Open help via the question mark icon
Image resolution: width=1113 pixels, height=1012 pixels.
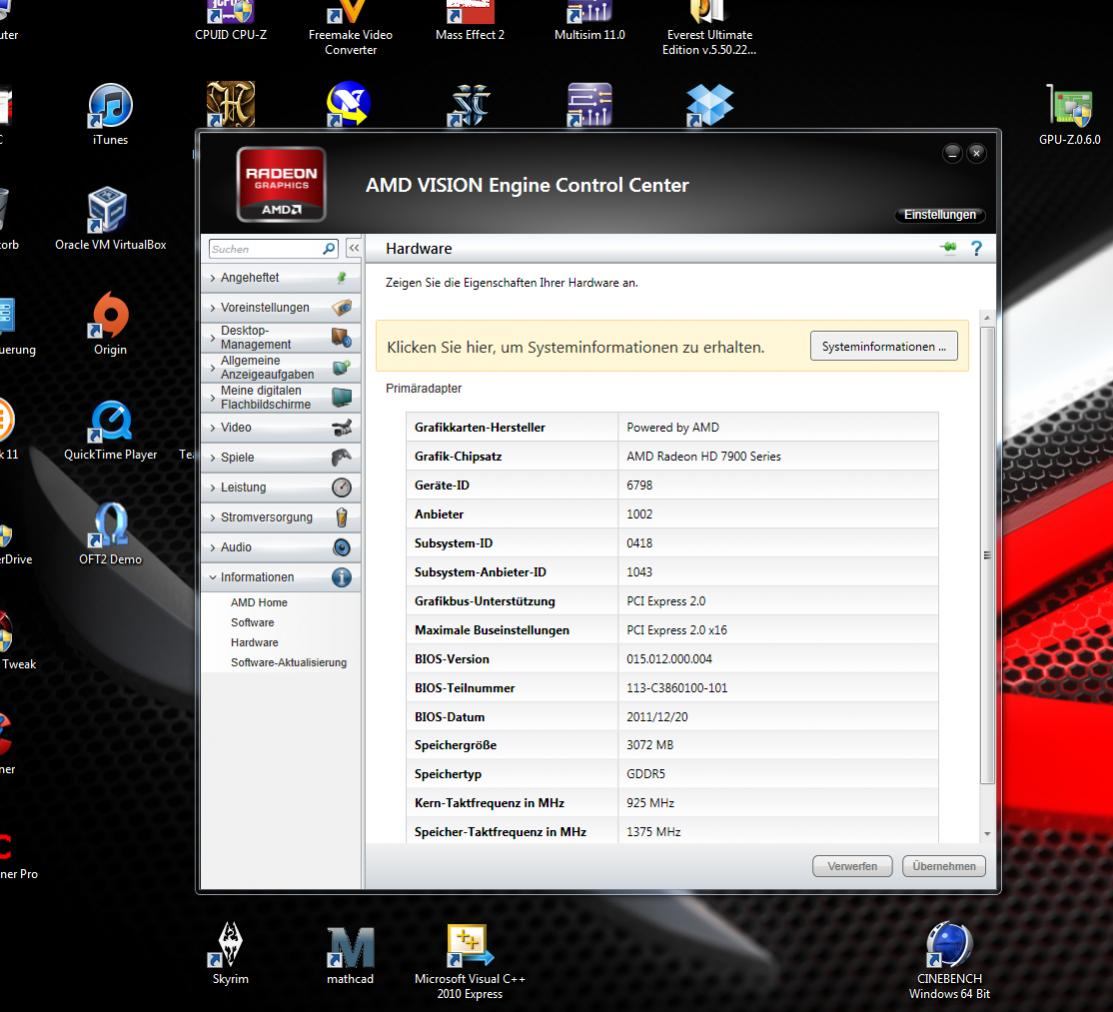coord(977,248)
